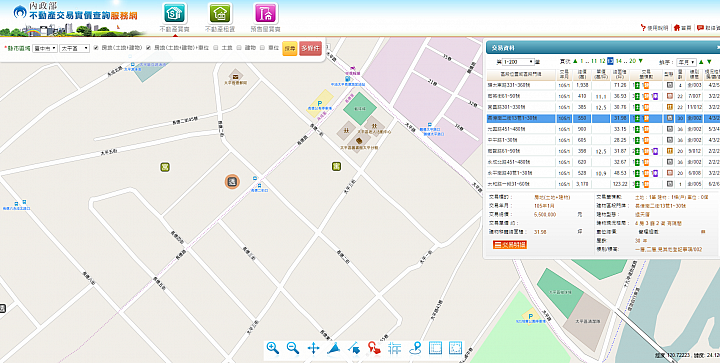
Task: Click orange building icon in the 590 price row
Action: 646,129
